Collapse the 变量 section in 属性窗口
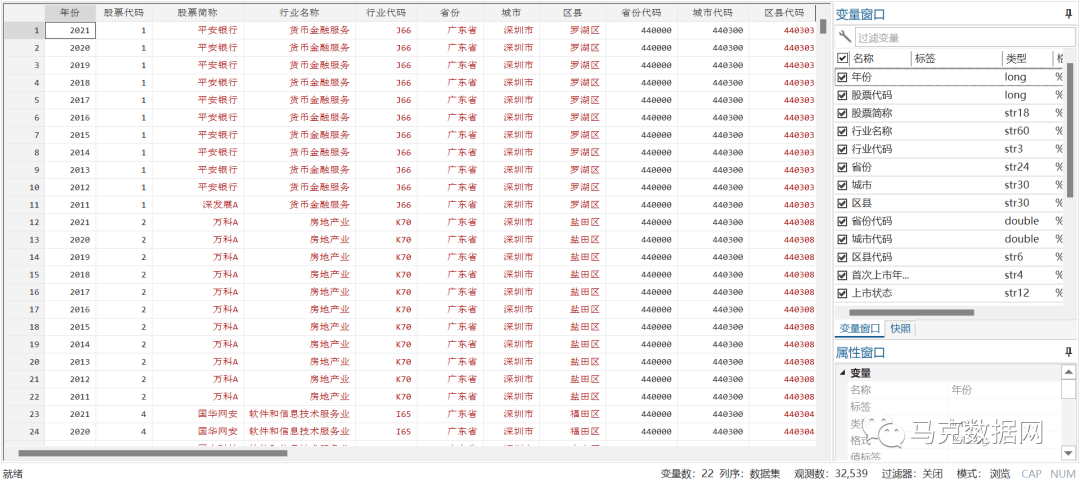 [x=842, y=373]
